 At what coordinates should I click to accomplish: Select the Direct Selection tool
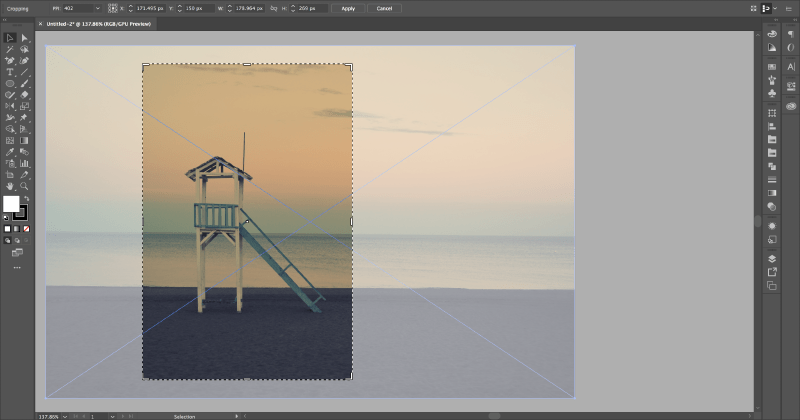click(x=24, y=38)
